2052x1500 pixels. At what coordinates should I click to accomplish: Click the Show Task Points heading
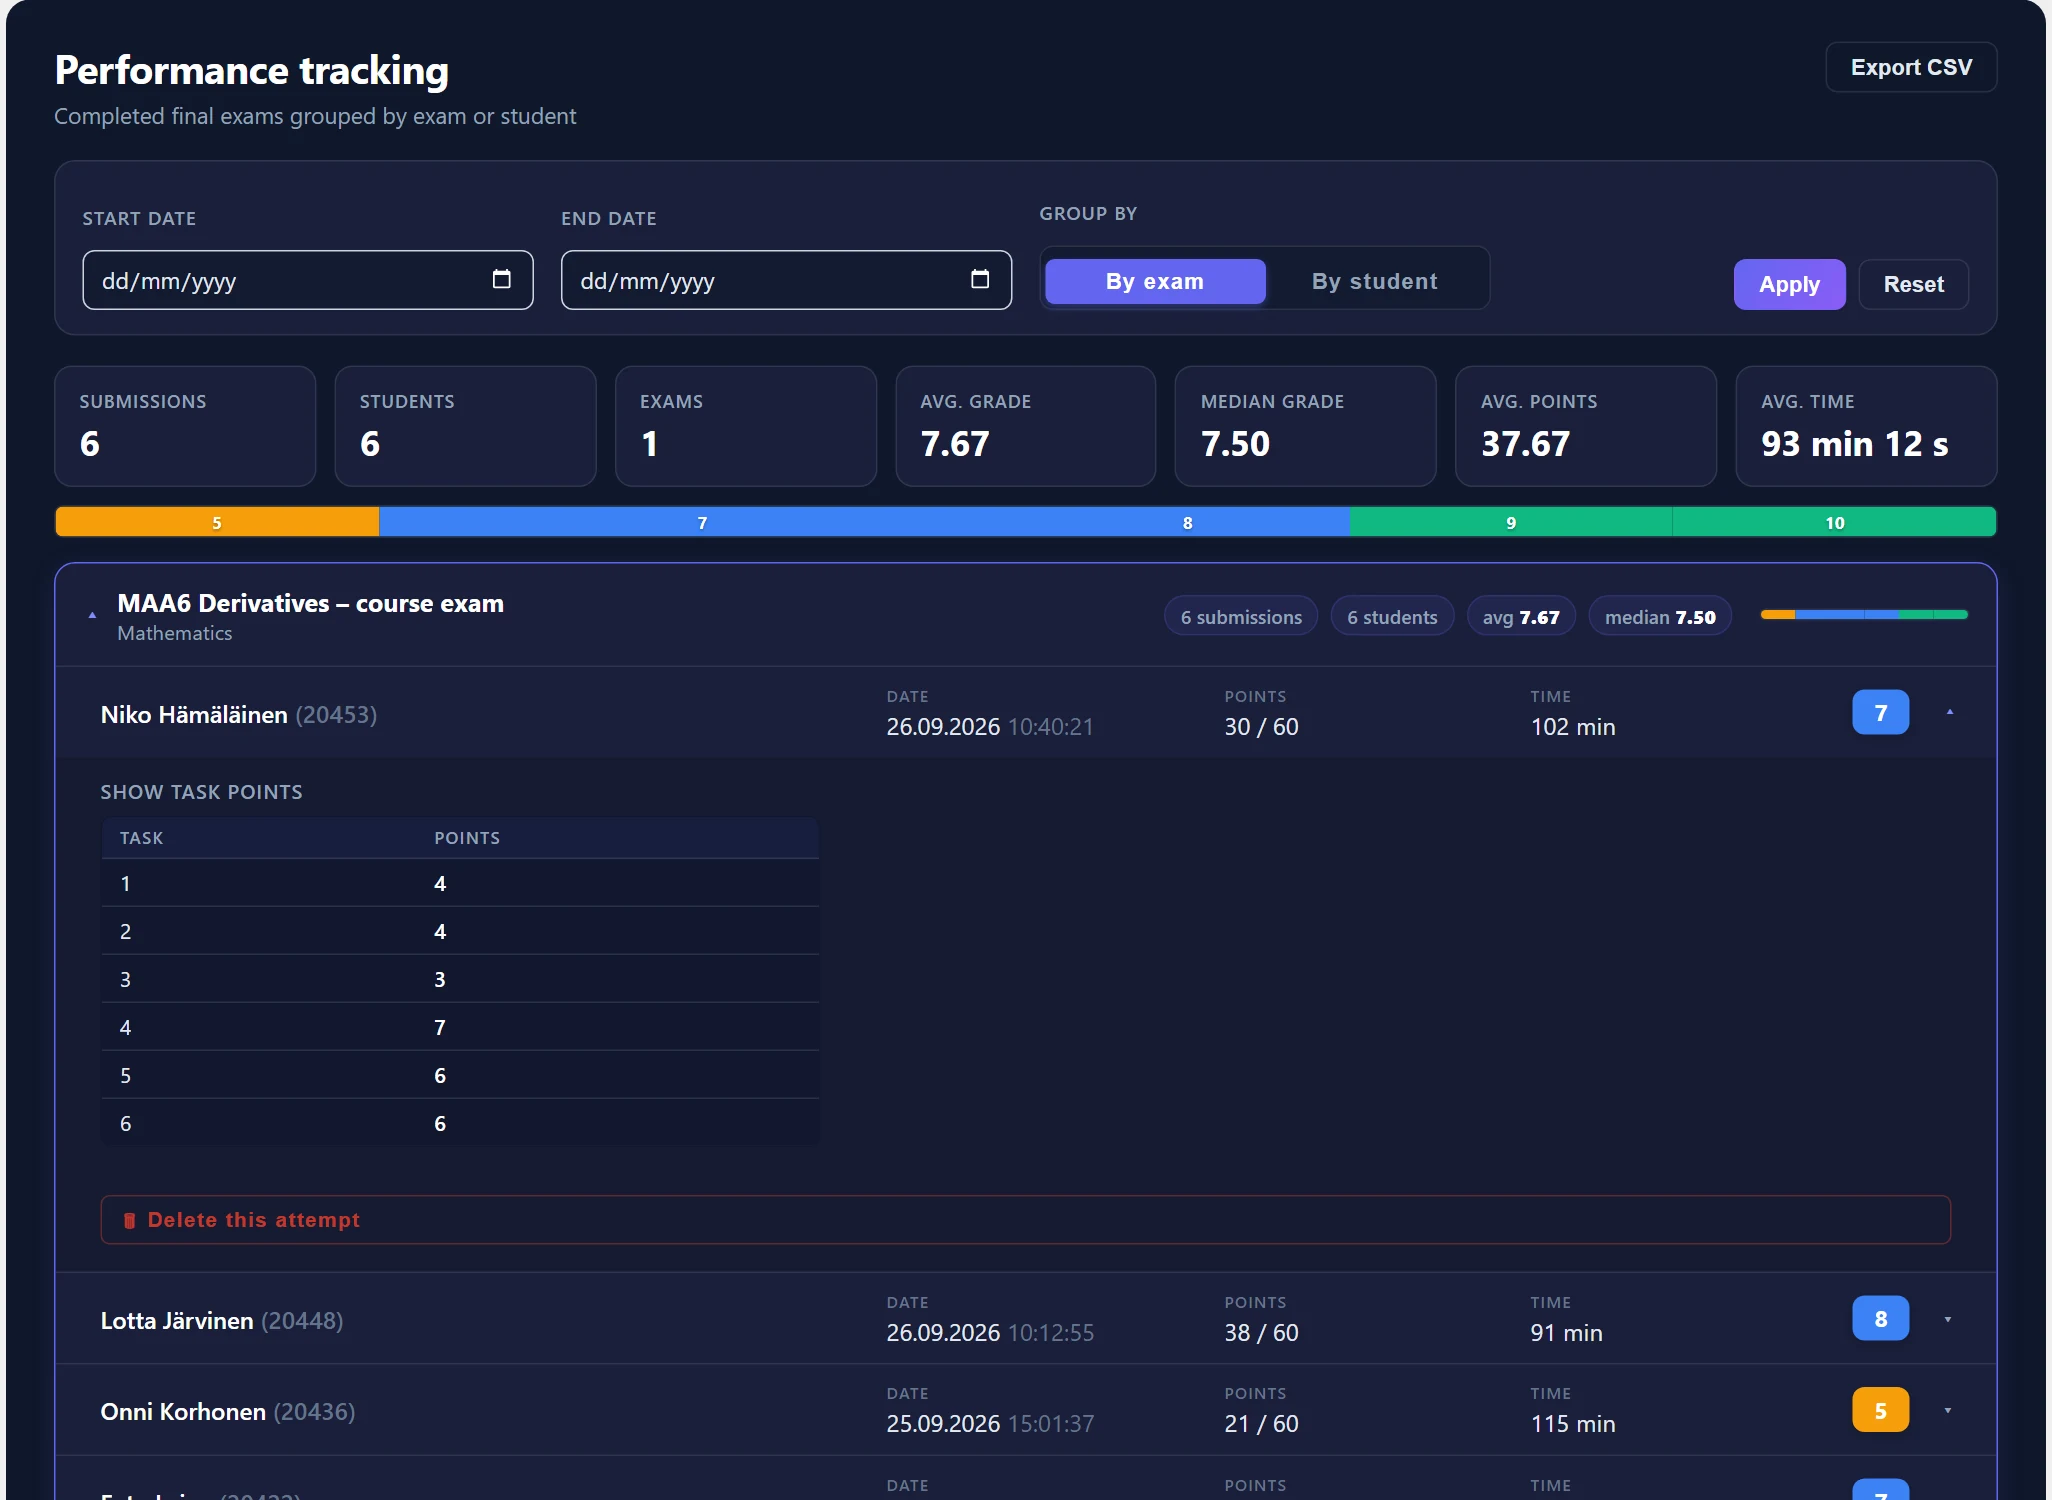pos(201,792)
